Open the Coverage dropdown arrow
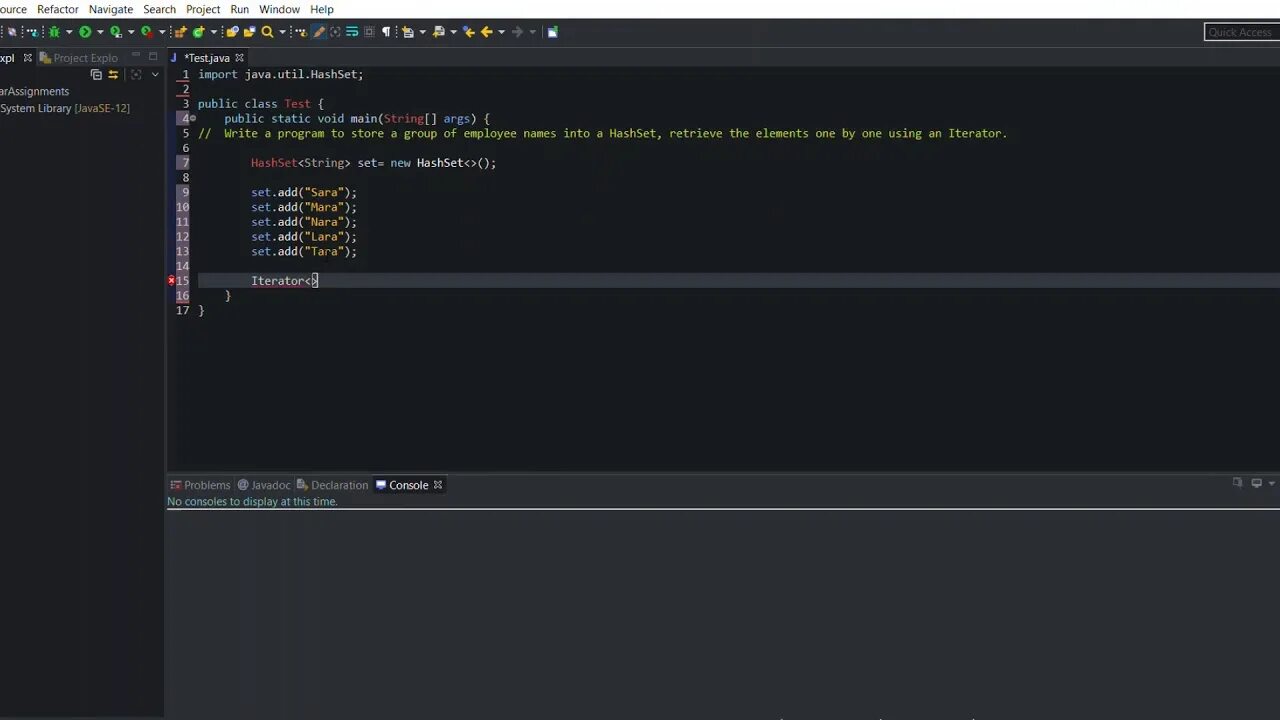Viewport: 1280px width, 720px height. 131,32
